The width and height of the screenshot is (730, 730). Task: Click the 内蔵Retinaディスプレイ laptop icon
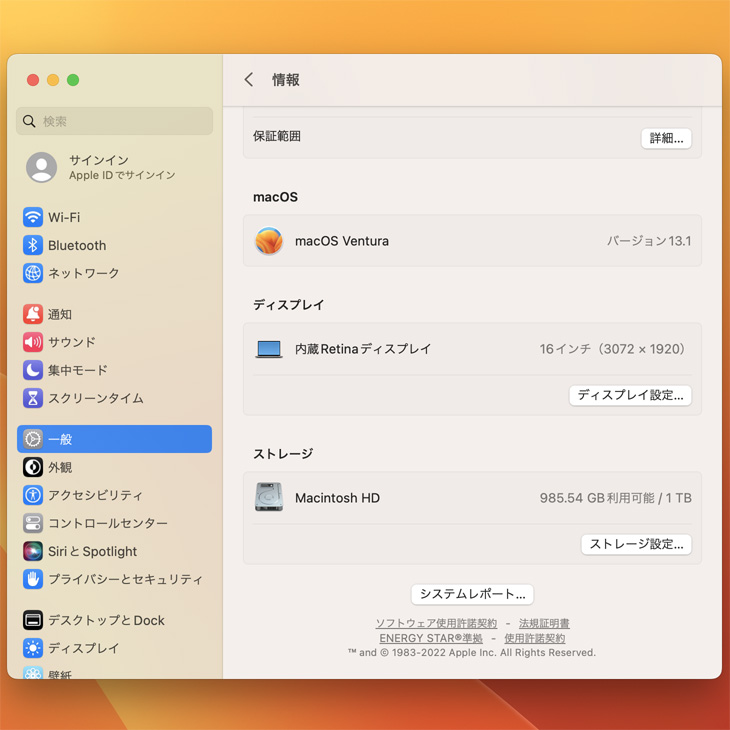pos(269,349)
